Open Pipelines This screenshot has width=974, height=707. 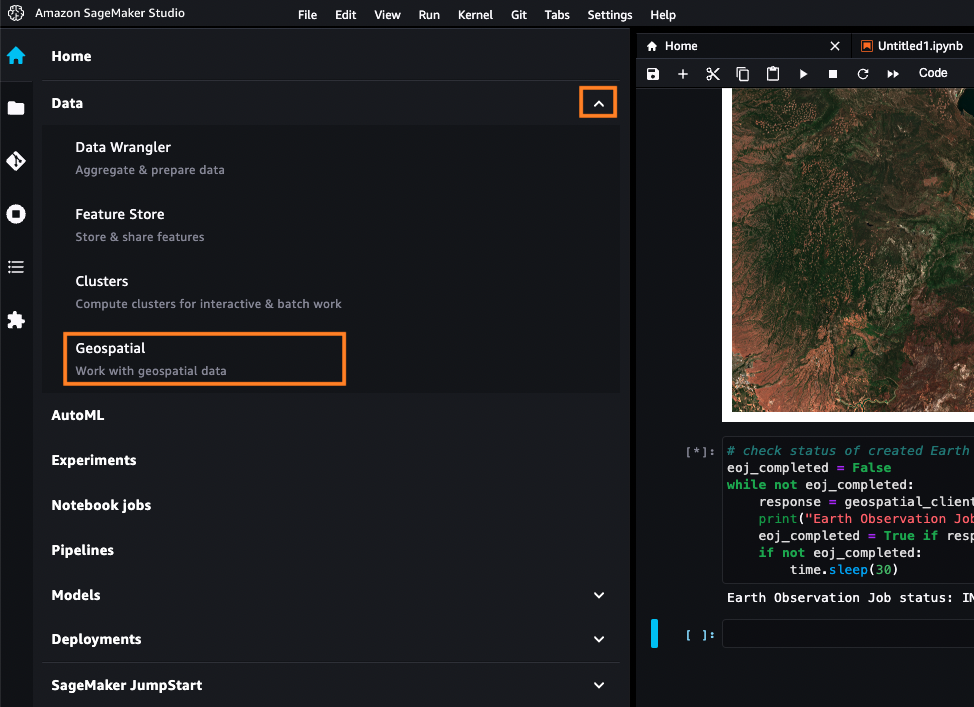tap(83, 550)
